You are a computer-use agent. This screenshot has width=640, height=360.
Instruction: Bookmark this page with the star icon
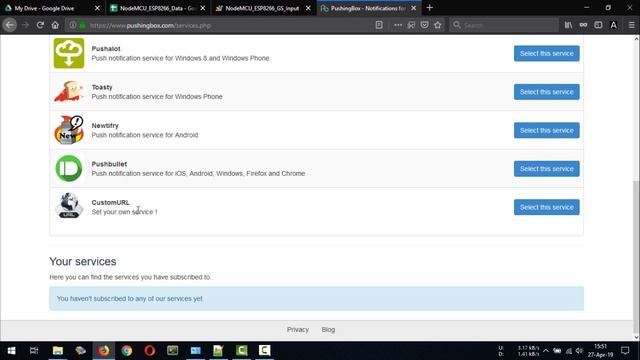coord(438,25)
